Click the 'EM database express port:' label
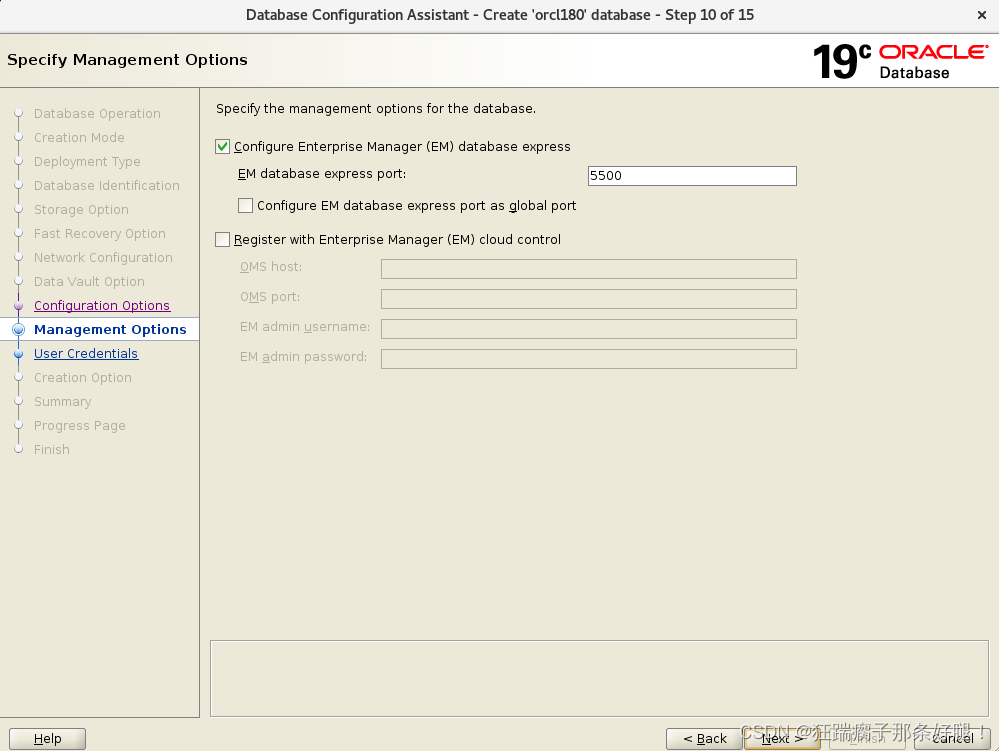The width and height of the screenshot is (999, 751). (322, 174)
